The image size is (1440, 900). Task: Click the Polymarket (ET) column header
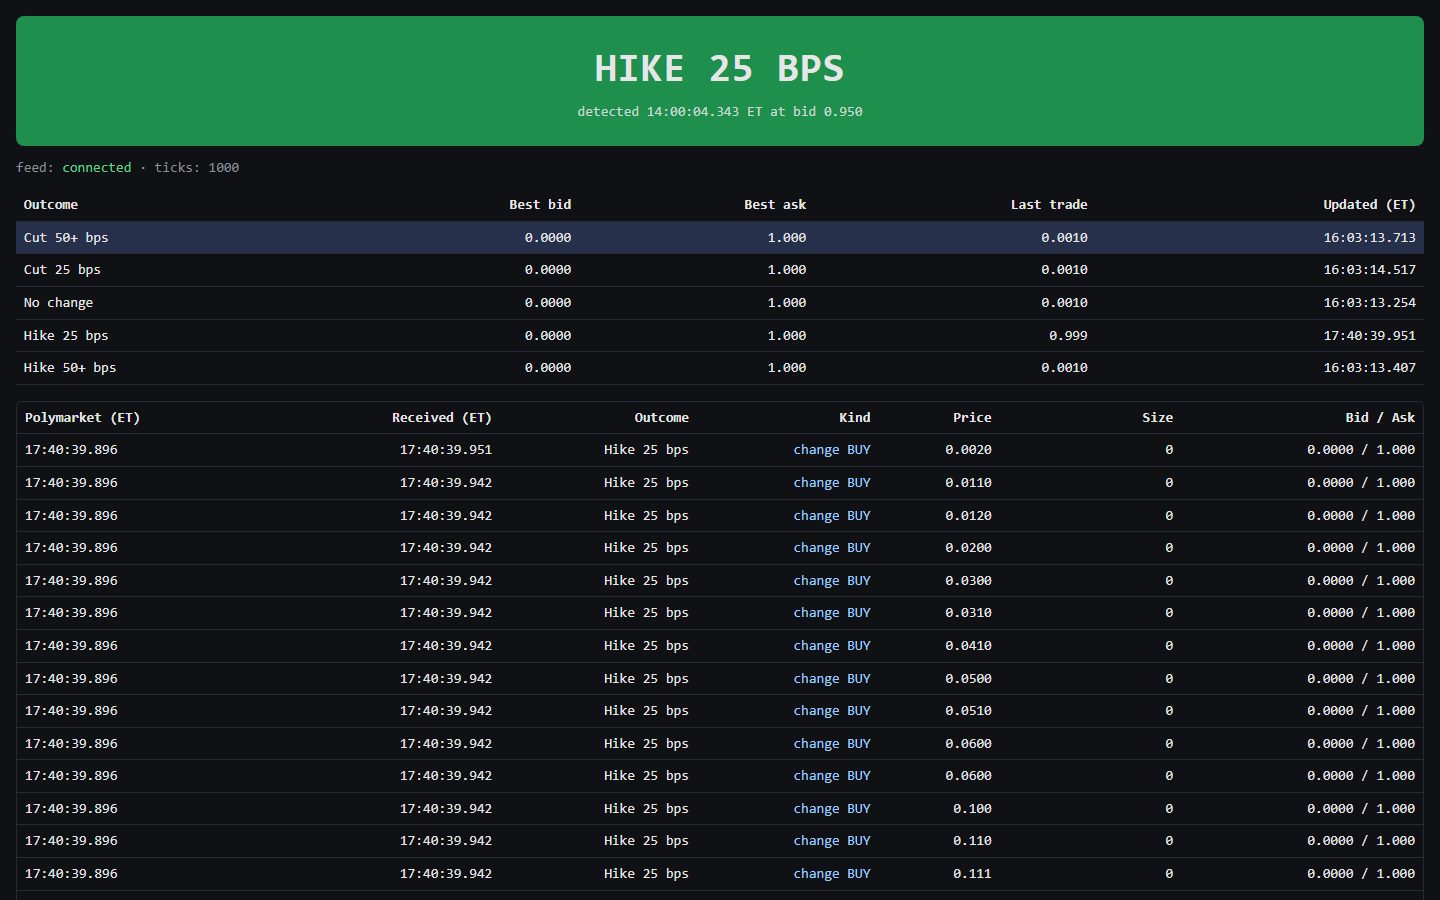point(82,417)
